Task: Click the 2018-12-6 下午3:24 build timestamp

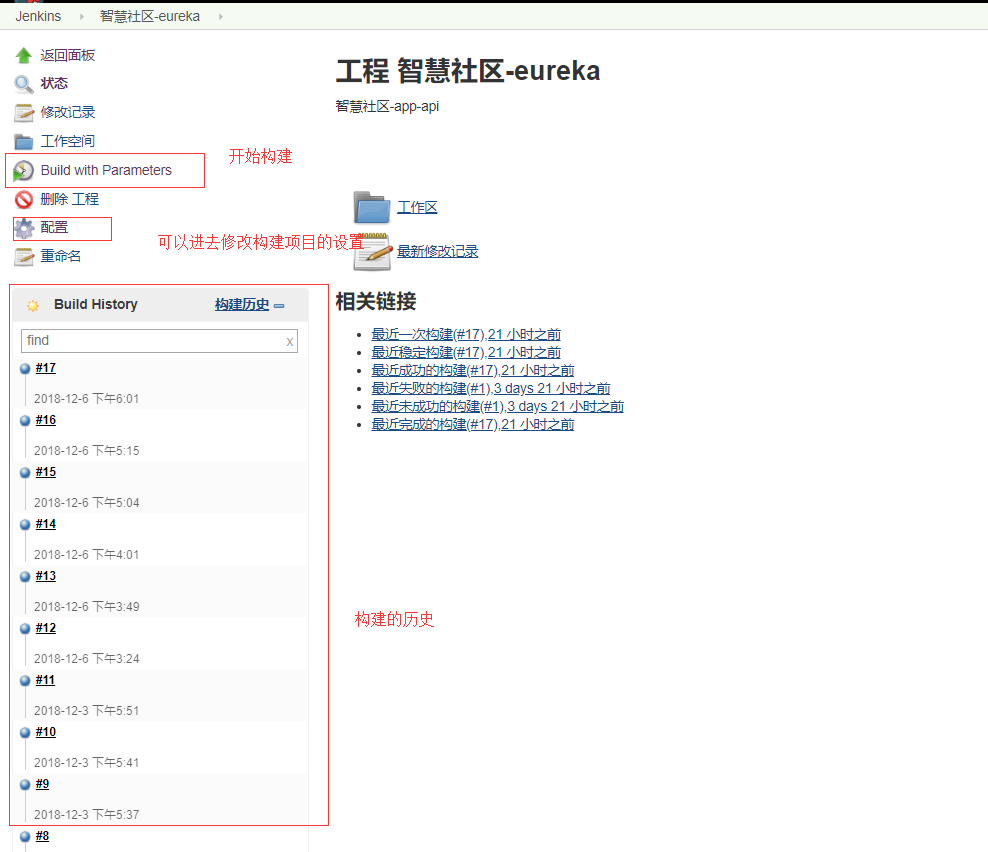Action: (x=86, y=659)
